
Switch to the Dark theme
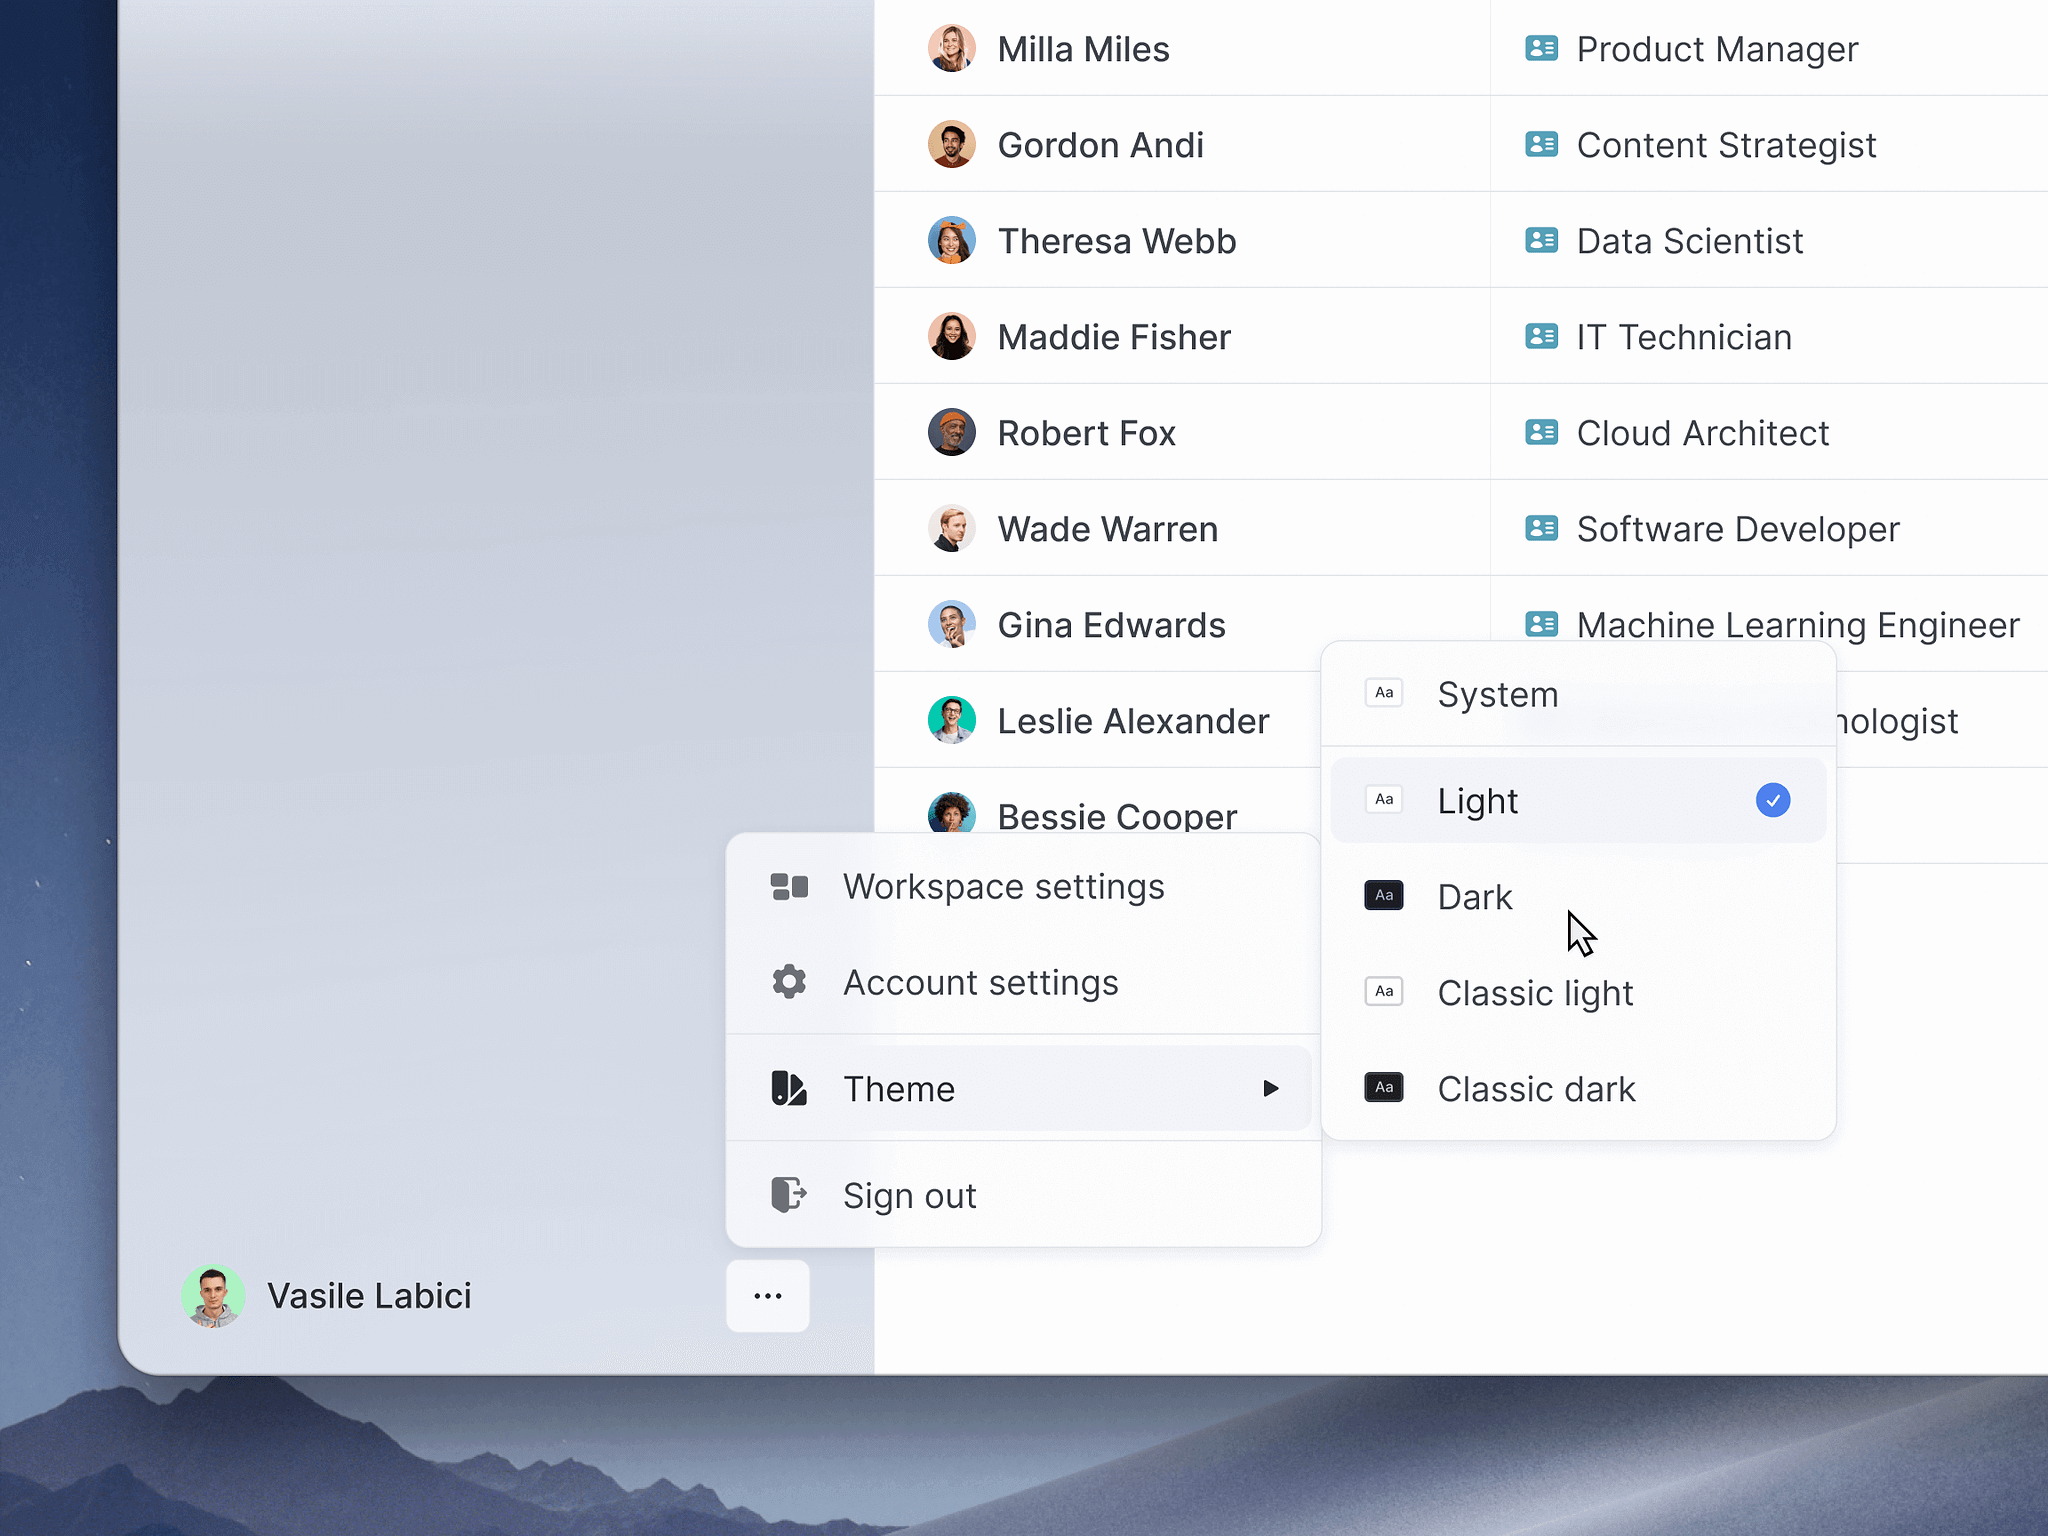(x=1475, y=897)
